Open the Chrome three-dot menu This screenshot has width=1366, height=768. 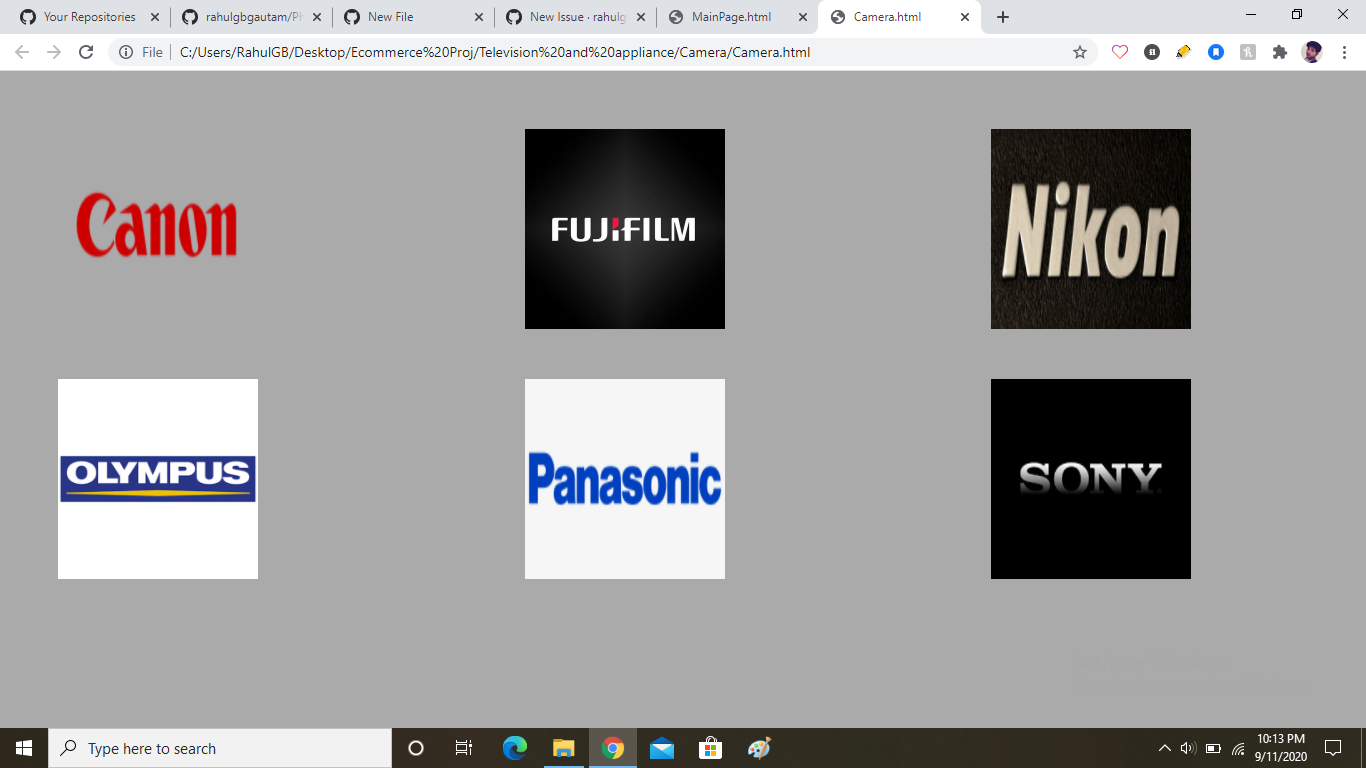[1344, 52]
